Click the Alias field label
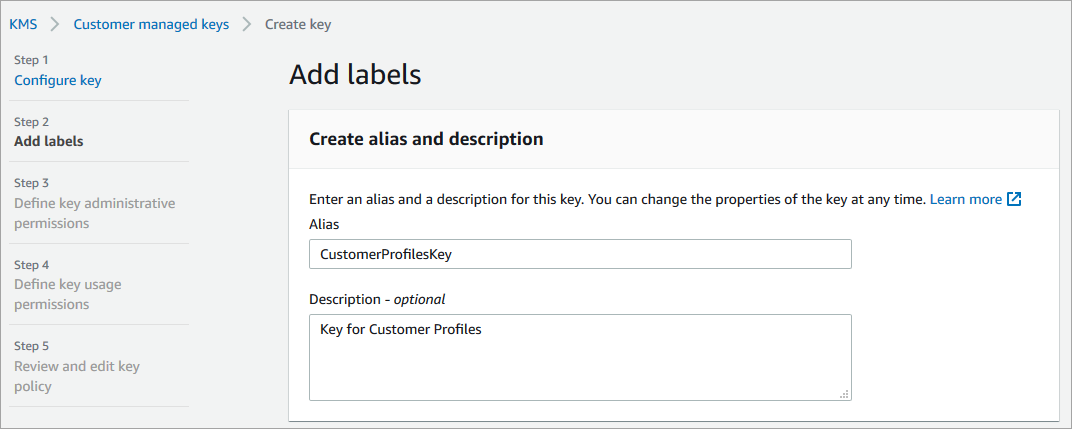This screenshot has width=1072, height=429. coord(324,224)
